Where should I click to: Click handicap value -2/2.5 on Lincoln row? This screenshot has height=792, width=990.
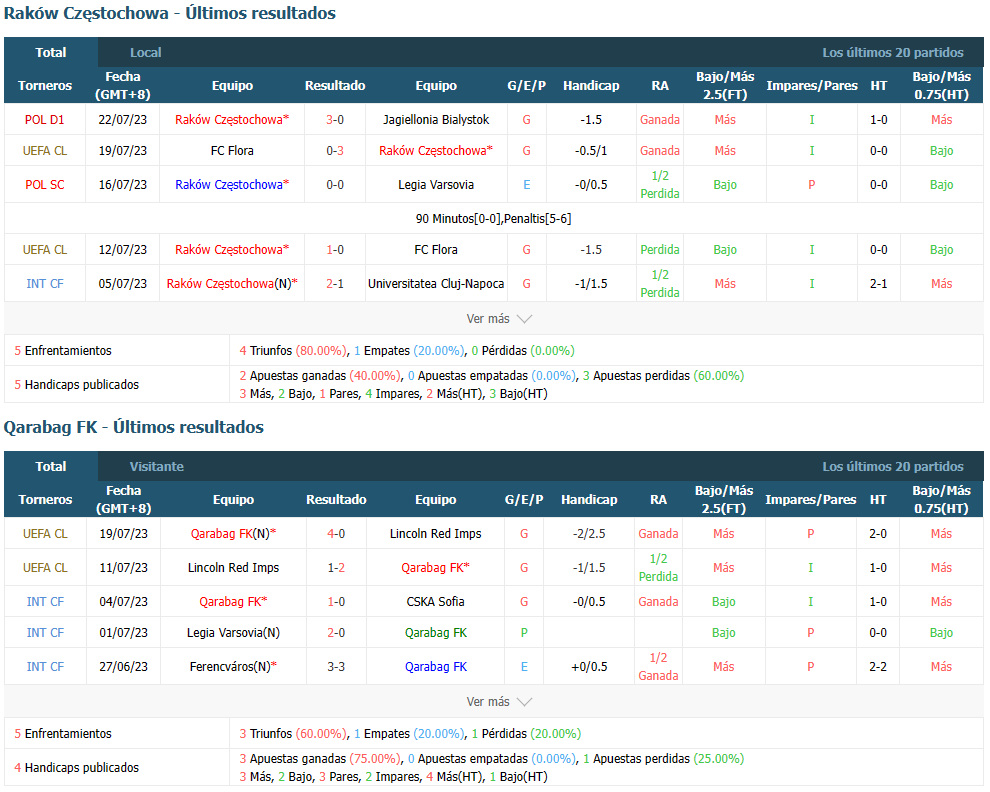589,533
